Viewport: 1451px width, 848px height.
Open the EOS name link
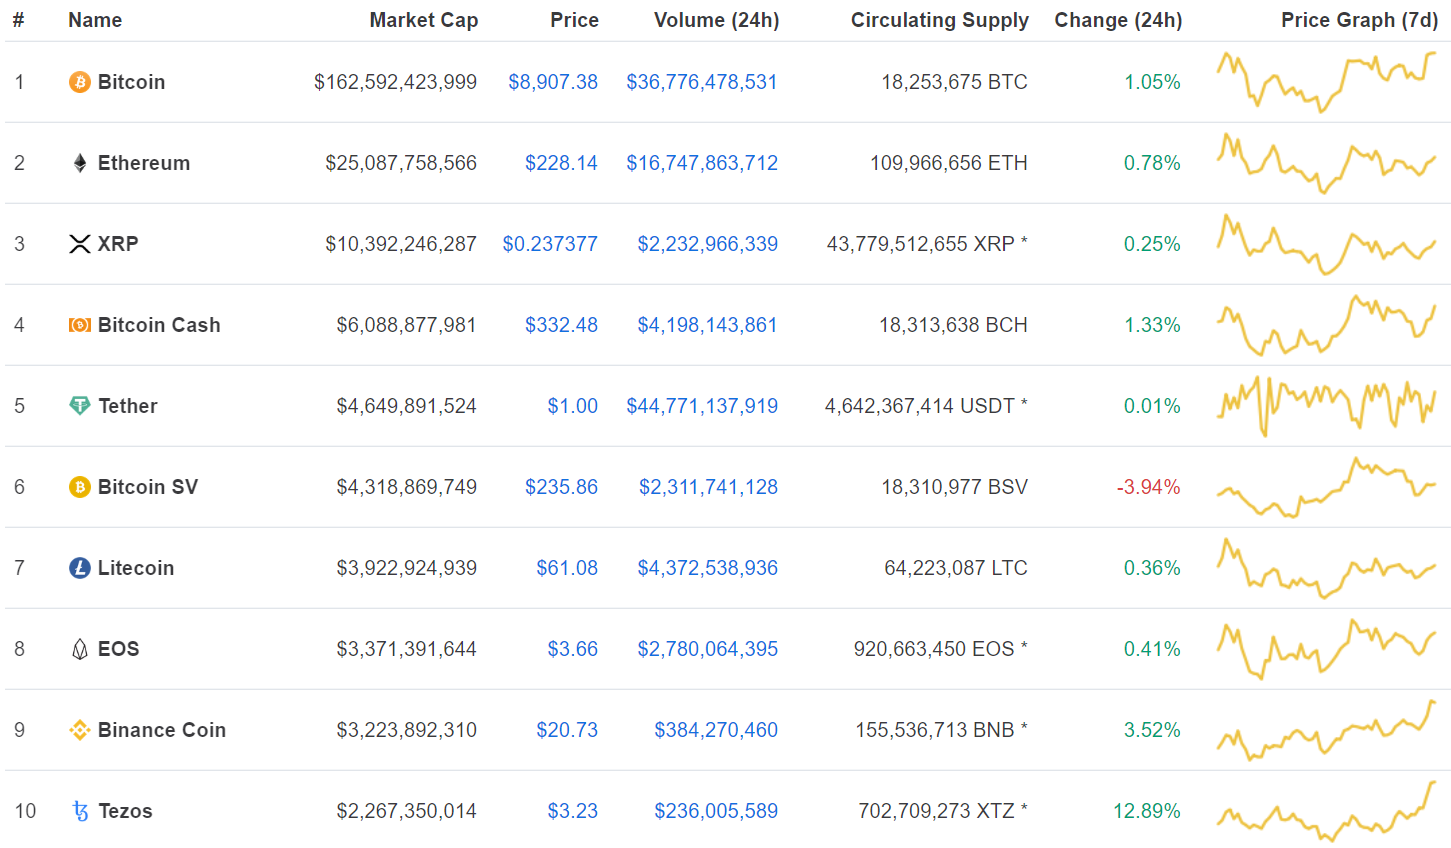pos(118,649)
